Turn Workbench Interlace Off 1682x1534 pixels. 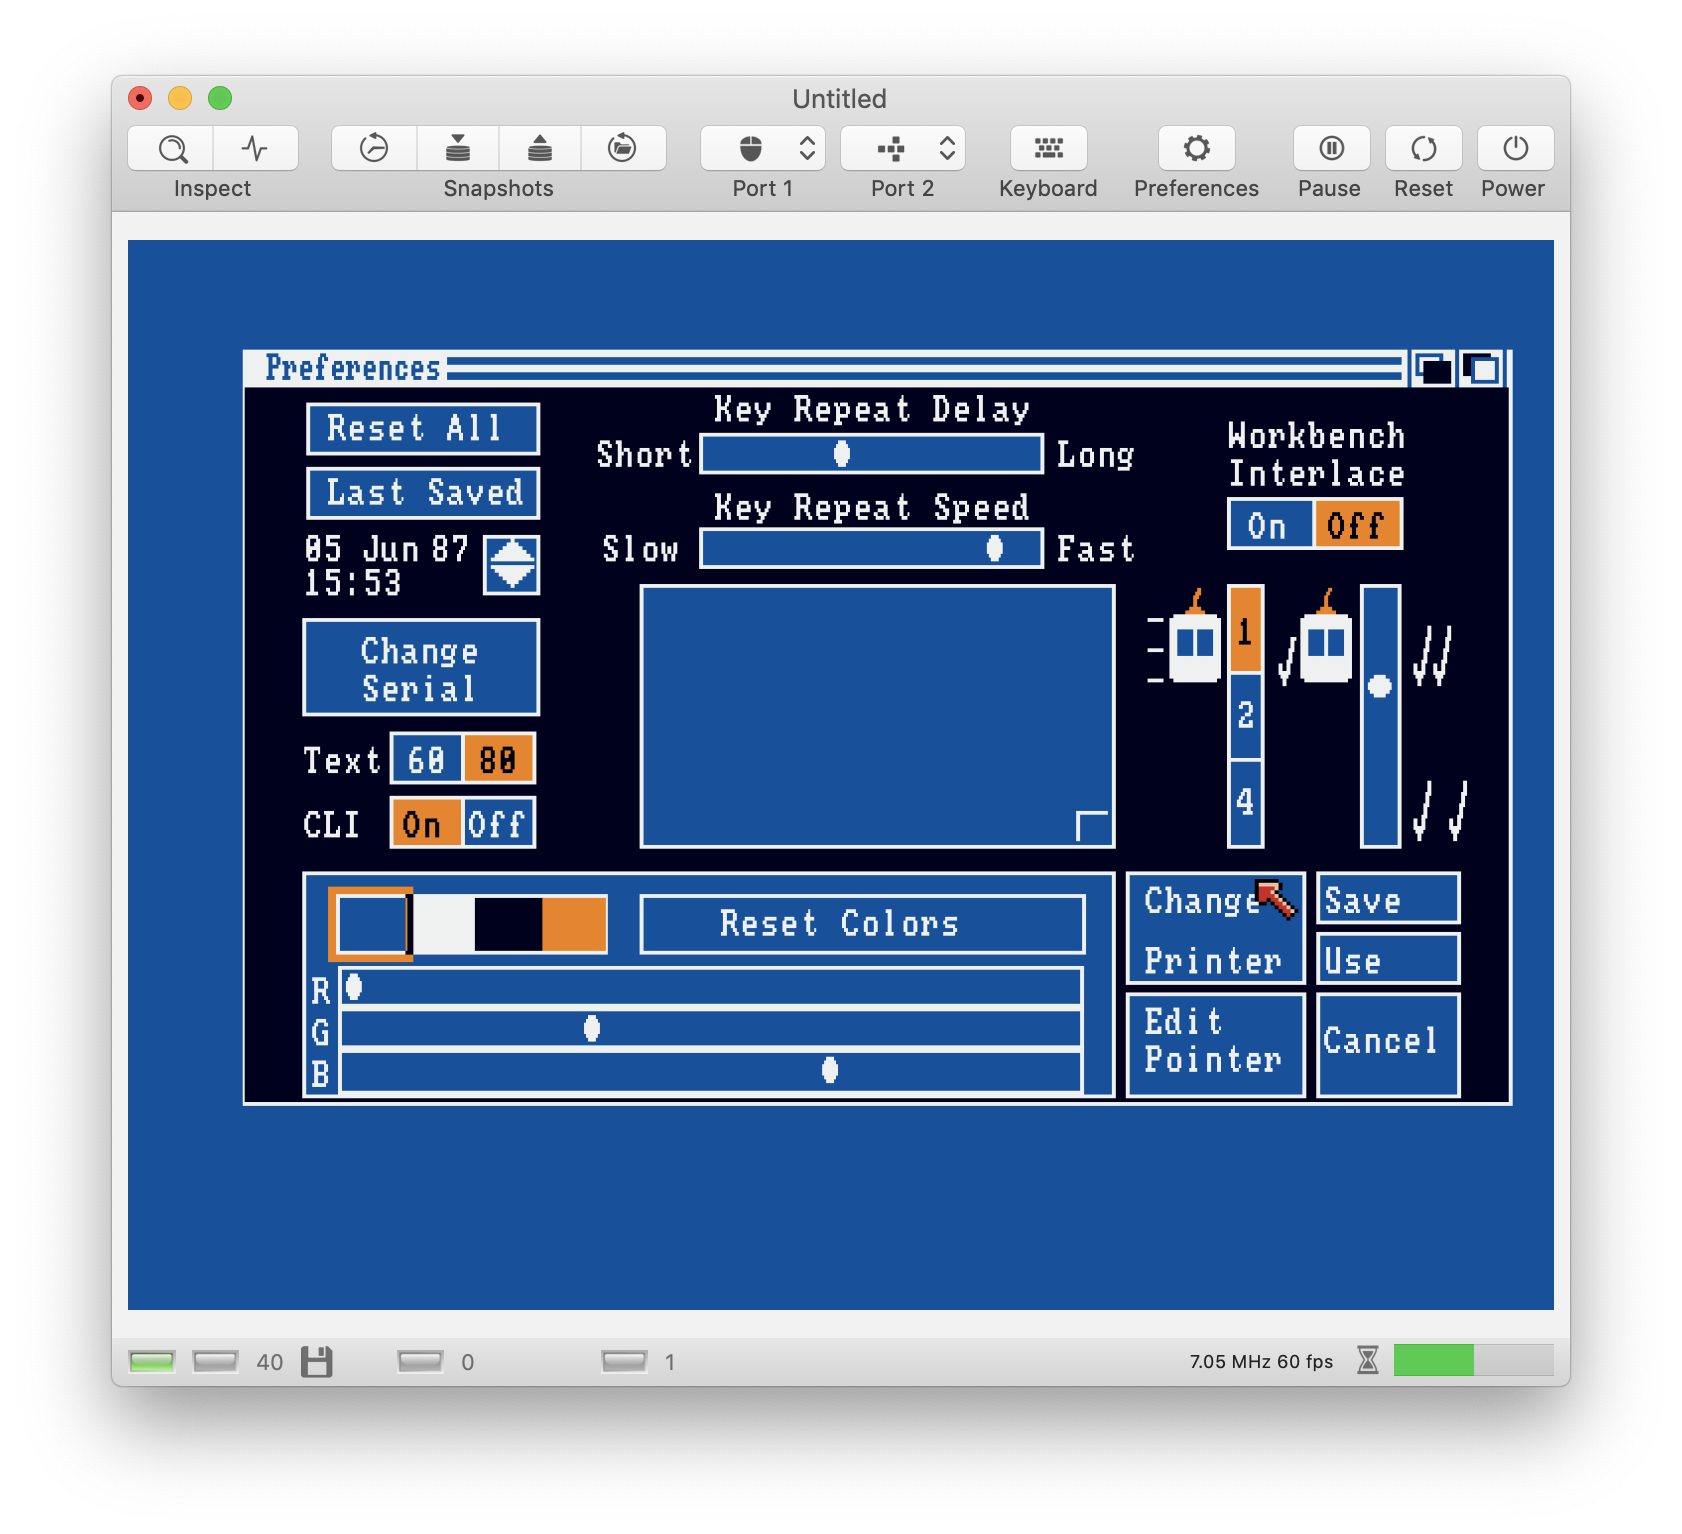1358,525
